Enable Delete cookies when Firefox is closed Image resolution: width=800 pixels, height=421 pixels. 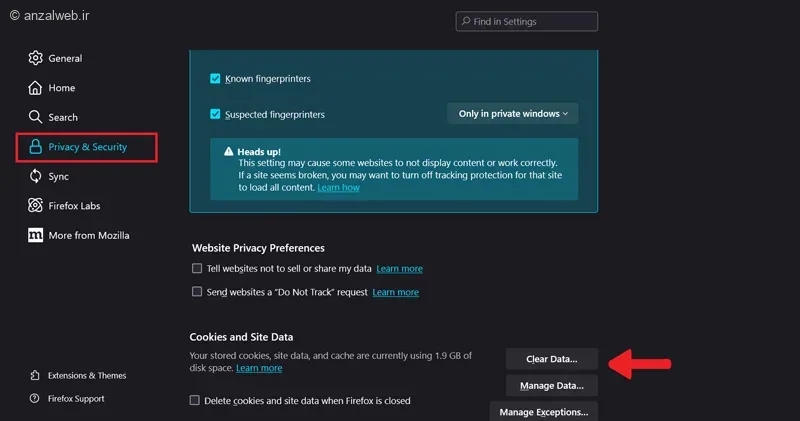point(196,401)
